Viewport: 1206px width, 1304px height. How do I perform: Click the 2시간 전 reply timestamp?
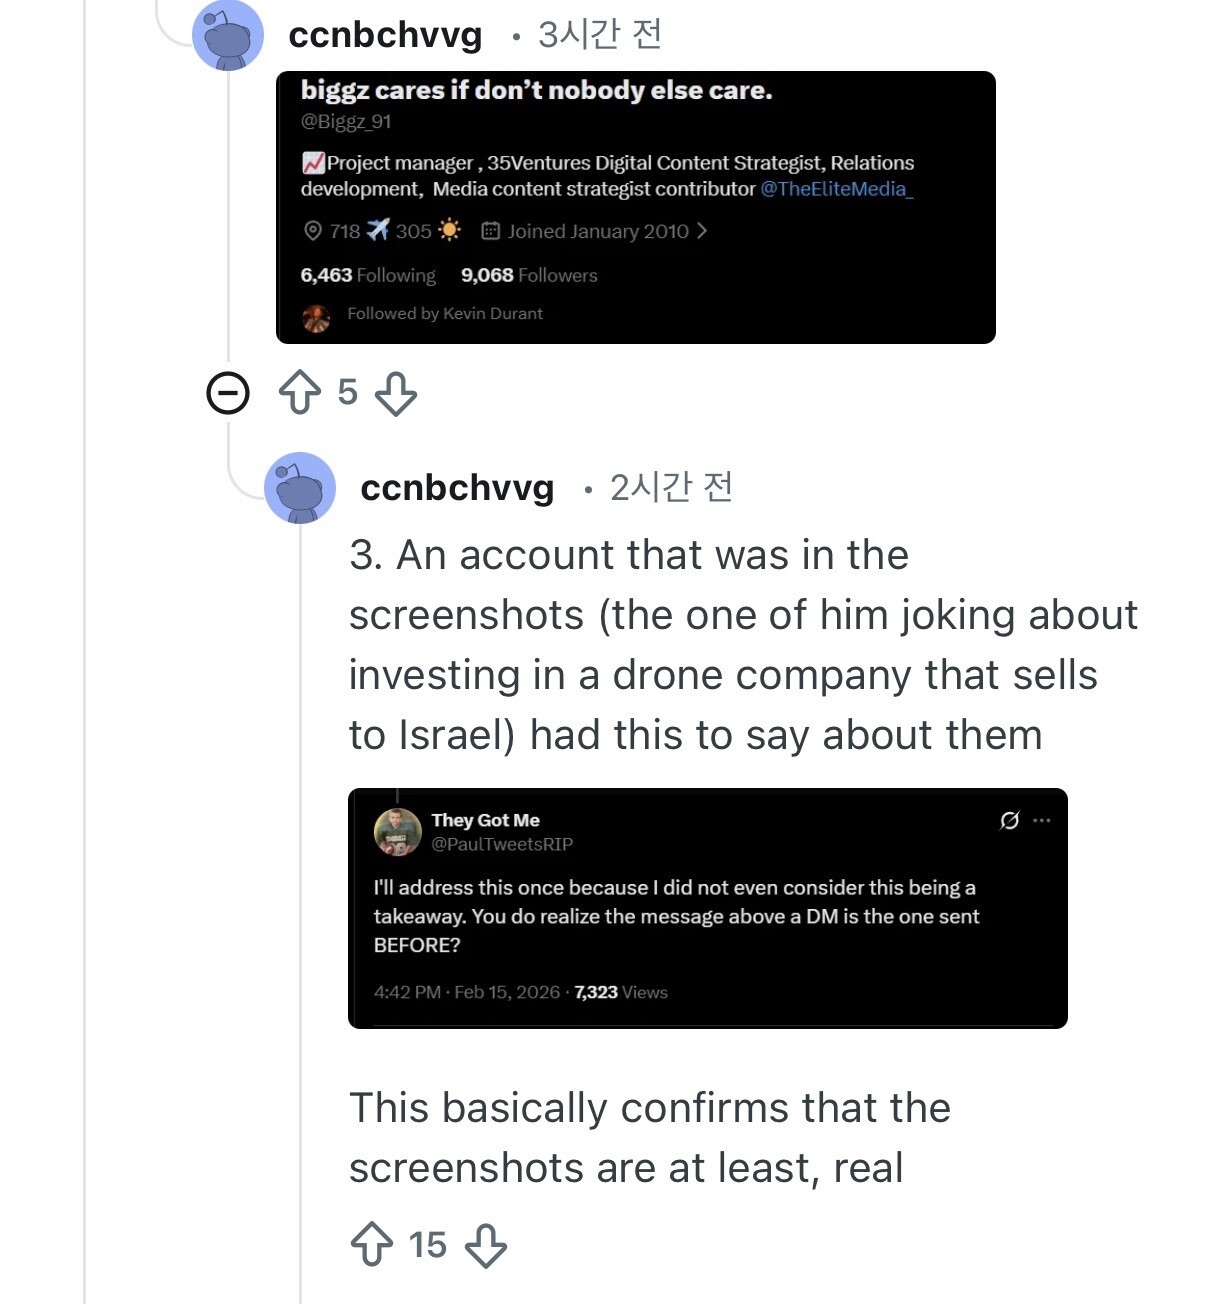tap(672, 488)
